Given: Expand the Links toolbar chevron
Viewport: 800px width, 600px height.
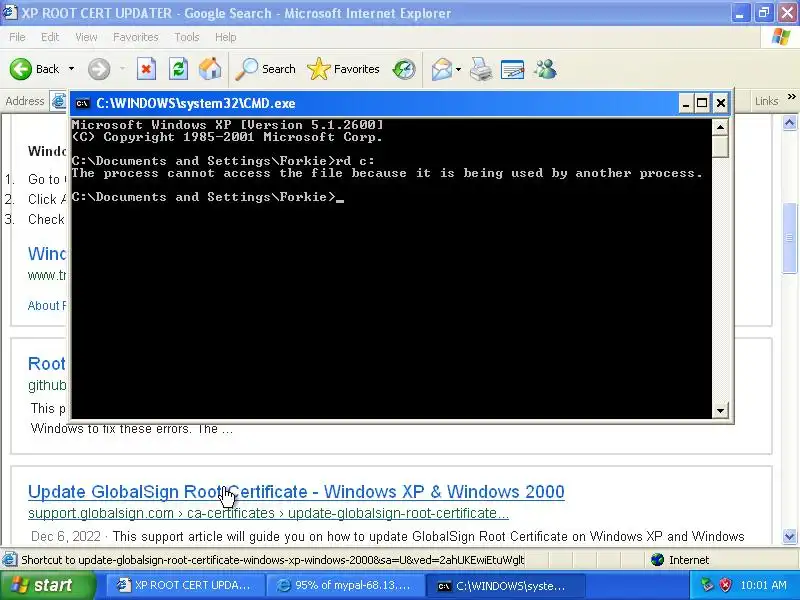Looking at the screenshot, I should 791,96.
